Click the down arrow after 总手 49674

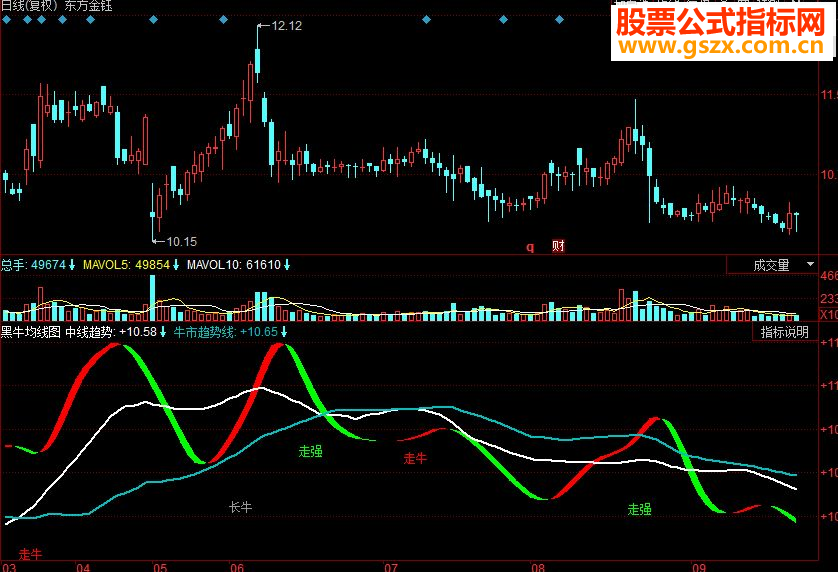(x=72, y=265)
